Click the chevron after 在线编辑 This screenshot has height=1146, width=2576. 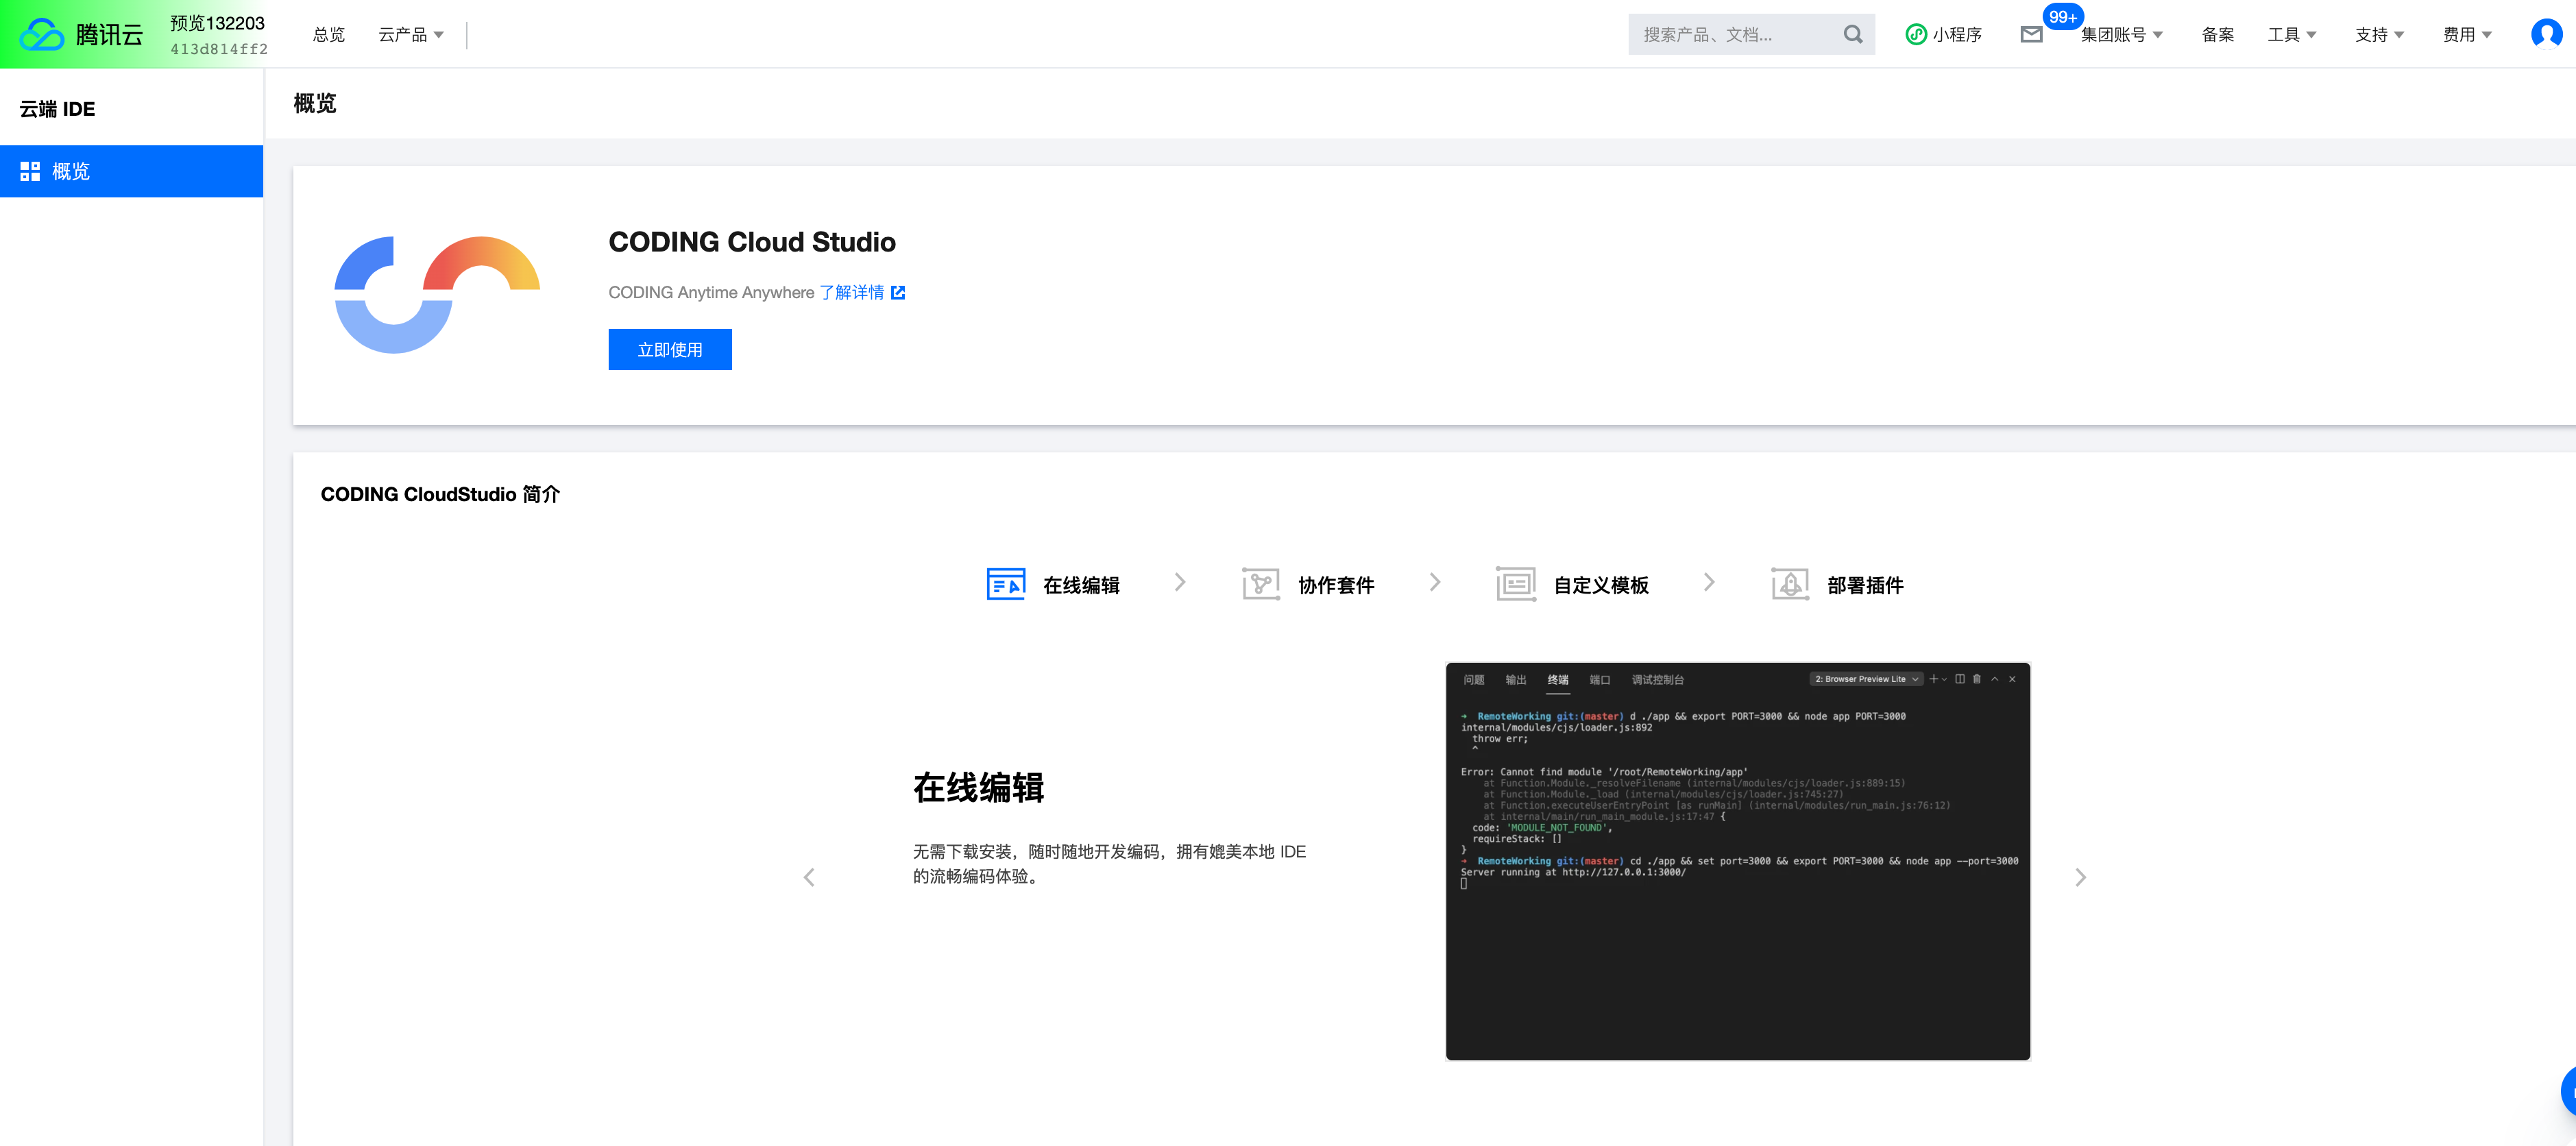[x=1180, y=582]
